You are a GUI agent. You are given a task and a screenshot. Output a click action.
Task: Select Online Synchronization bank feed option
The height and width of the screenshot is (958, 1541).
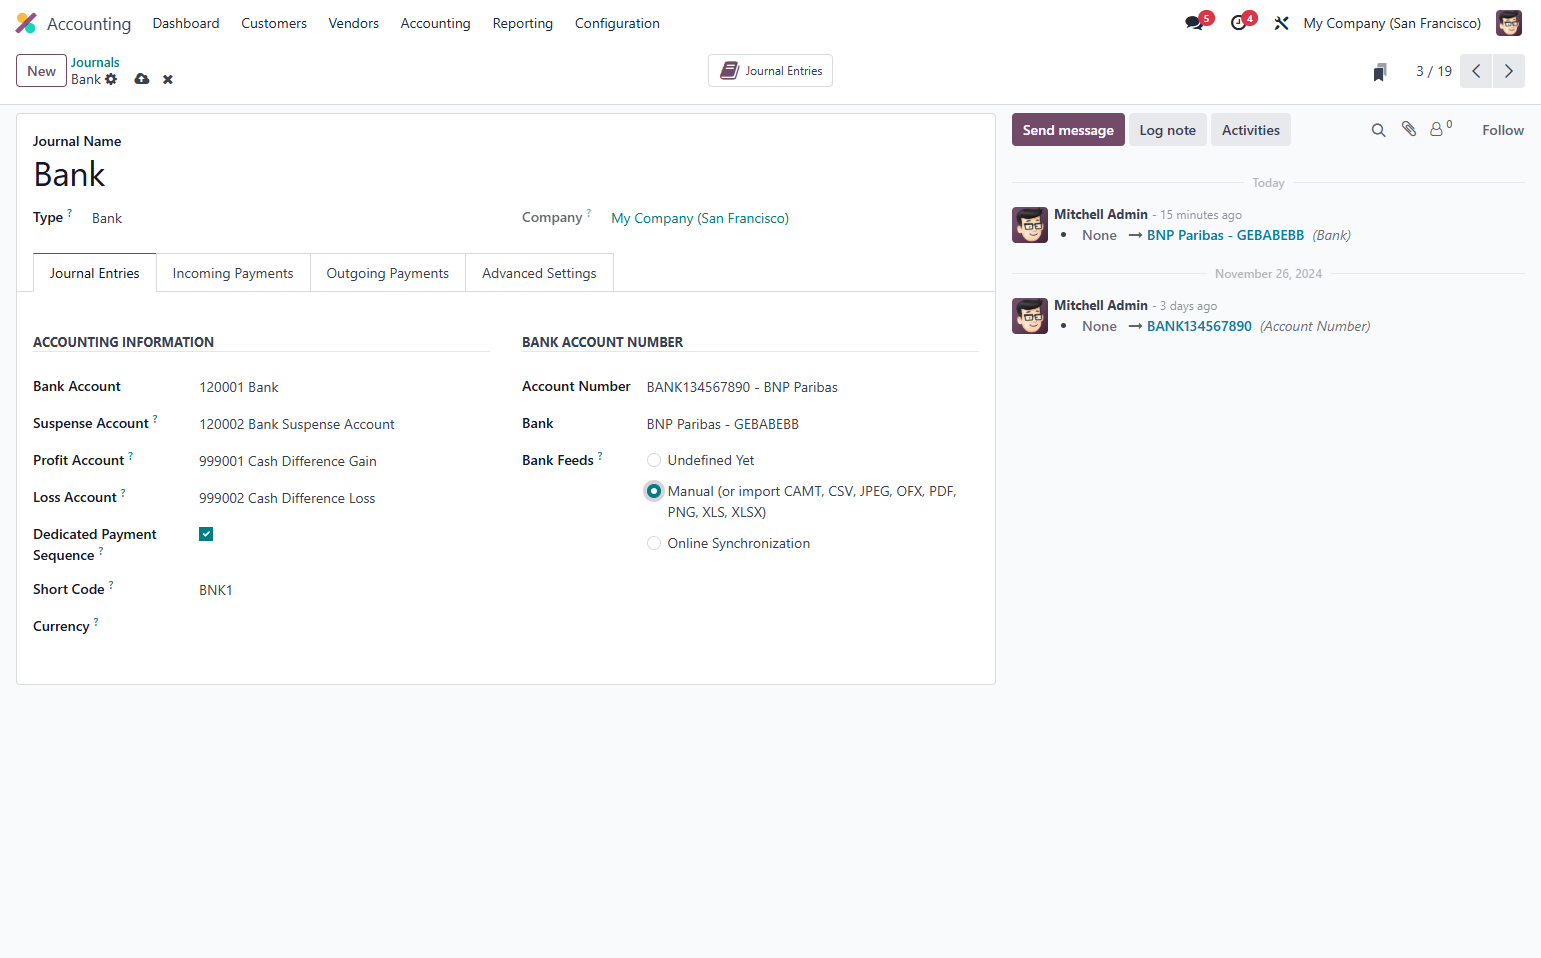pos(654,543)
